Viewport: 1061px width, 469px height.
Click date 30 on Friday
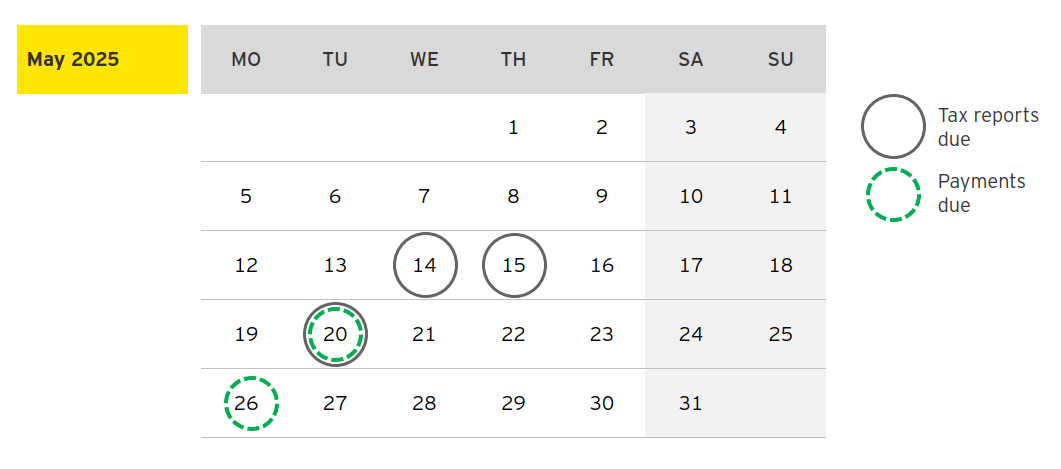click(602, 404)
